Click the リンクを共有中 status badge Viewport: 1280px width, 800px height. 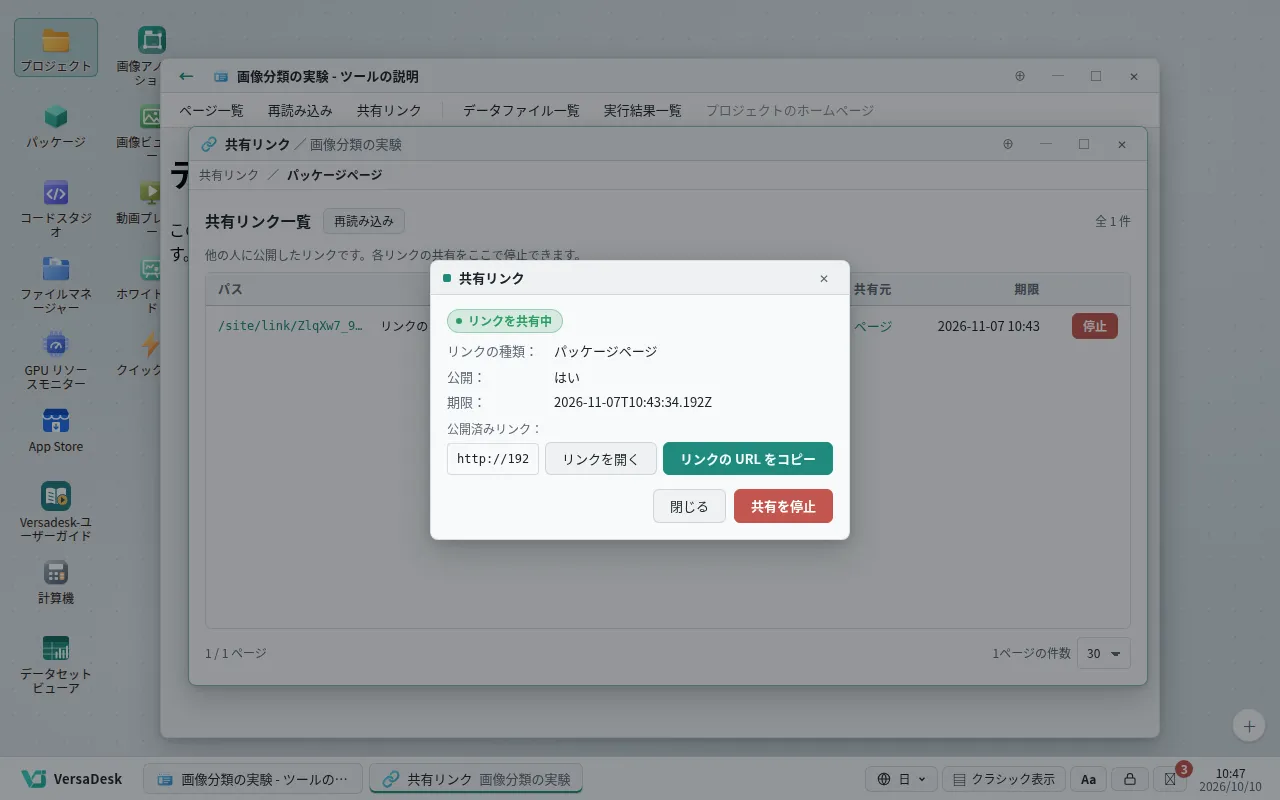[505, 321]
